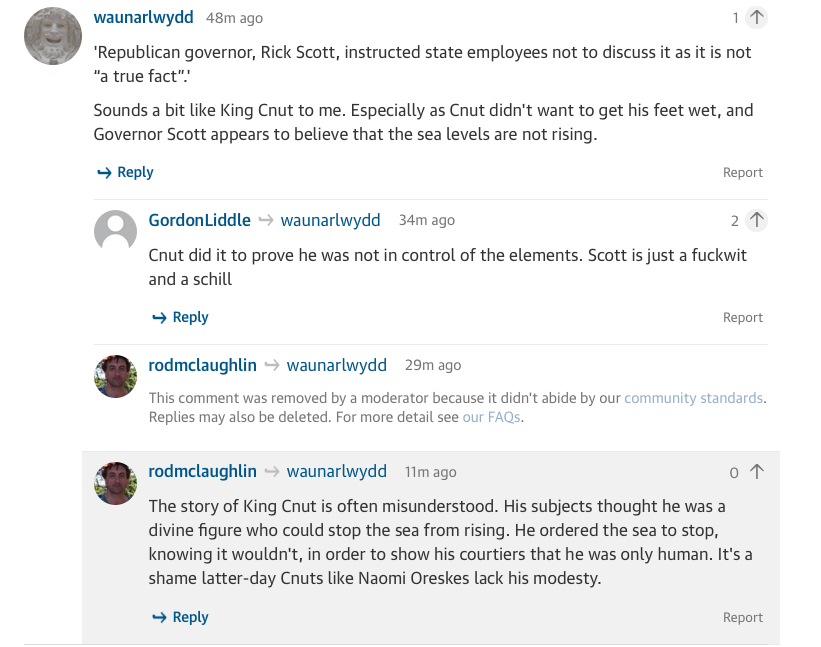Visit waunarlwydd's profile from top username
The image size is (821, 647).
[143, 18]
